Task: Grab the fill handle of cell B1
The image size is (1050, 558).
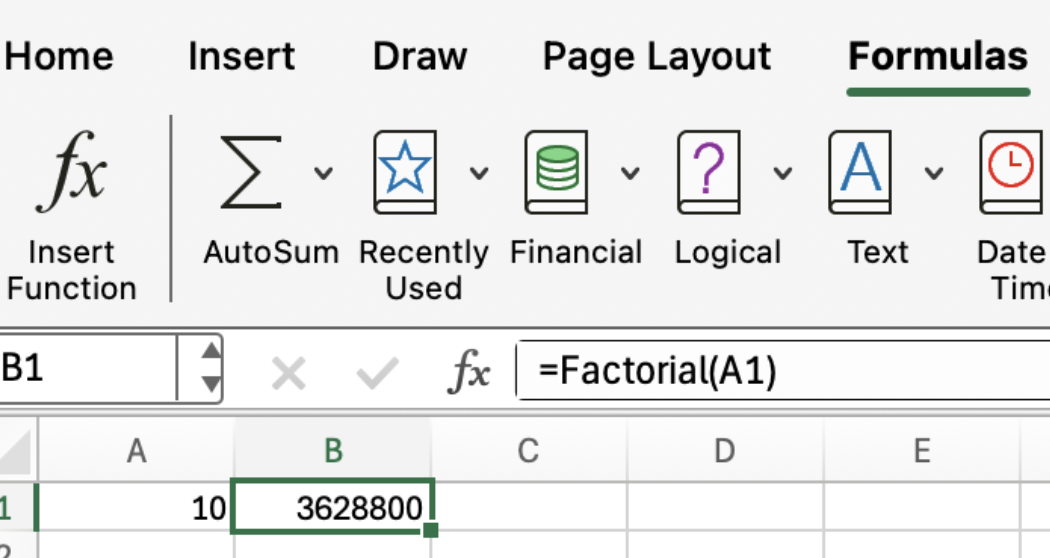Action: point(431,531)
